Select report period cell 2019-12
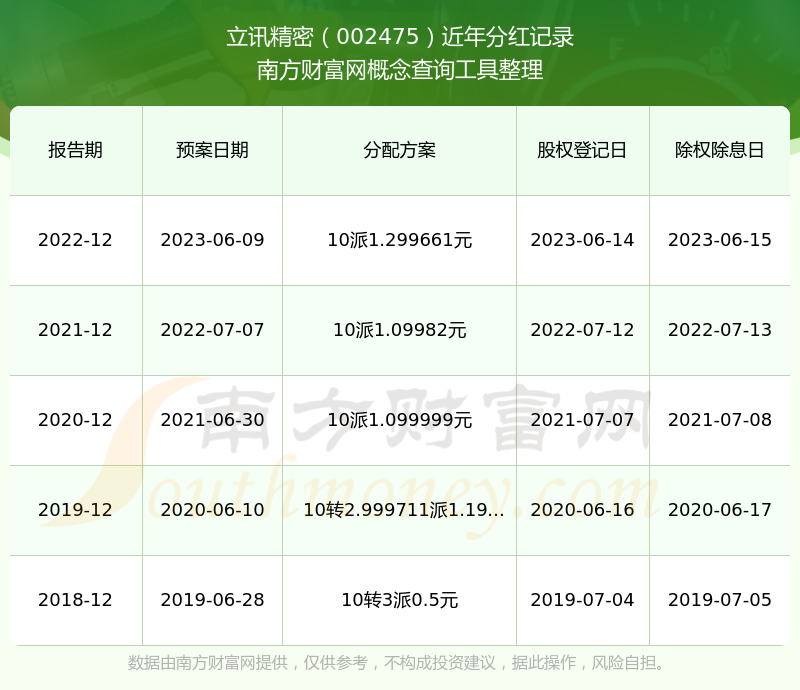The width and height of the screenshot is (800, 690). pyautogui.click(x=76, y=509)
